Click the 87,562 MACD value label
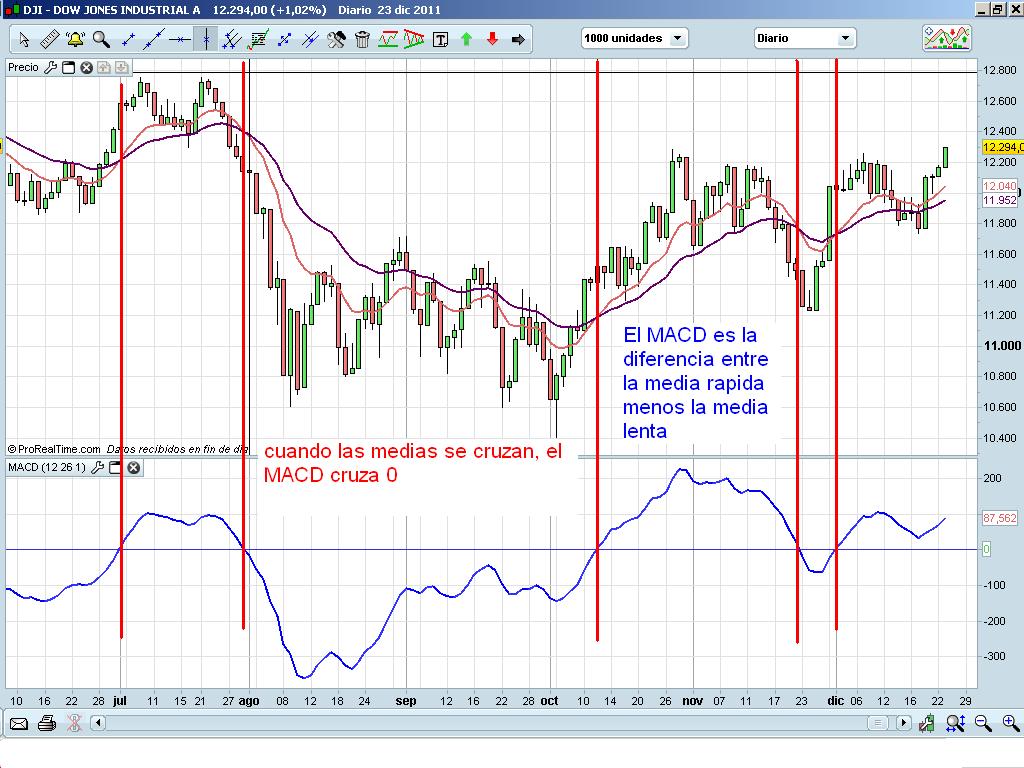This screenshot has width=1024, height=768. [1000, 518]
